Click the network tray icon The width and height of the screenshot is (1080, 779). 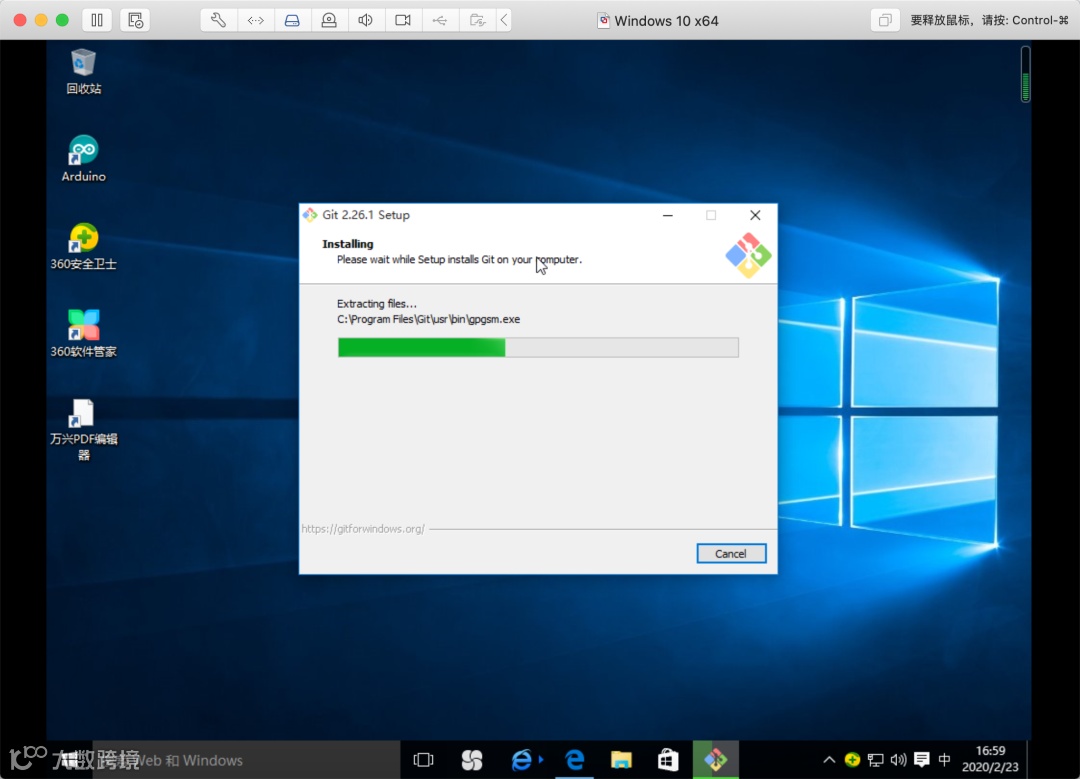point(875,760)
